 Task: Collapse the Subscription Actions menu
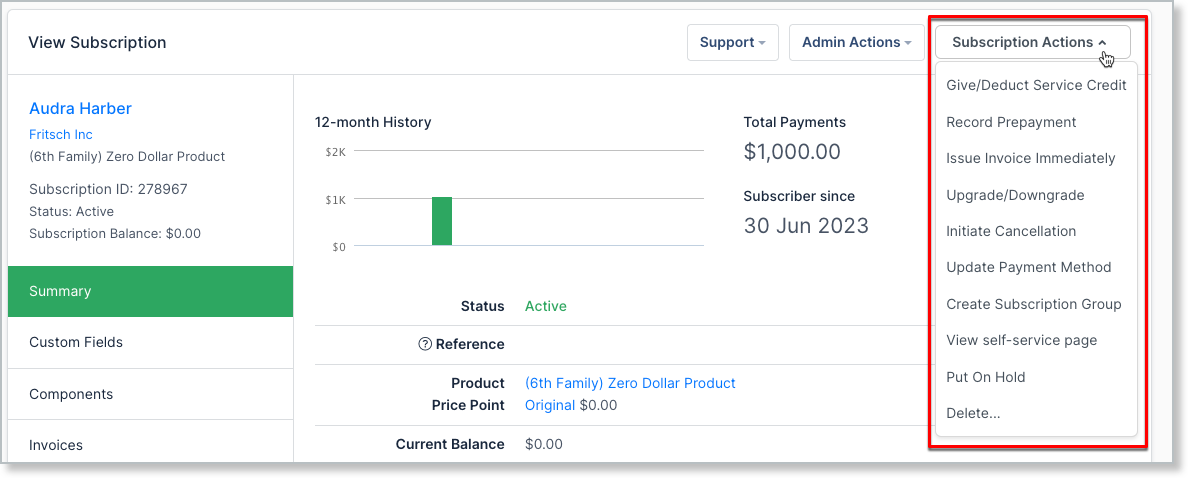[x=1031, y=43]
